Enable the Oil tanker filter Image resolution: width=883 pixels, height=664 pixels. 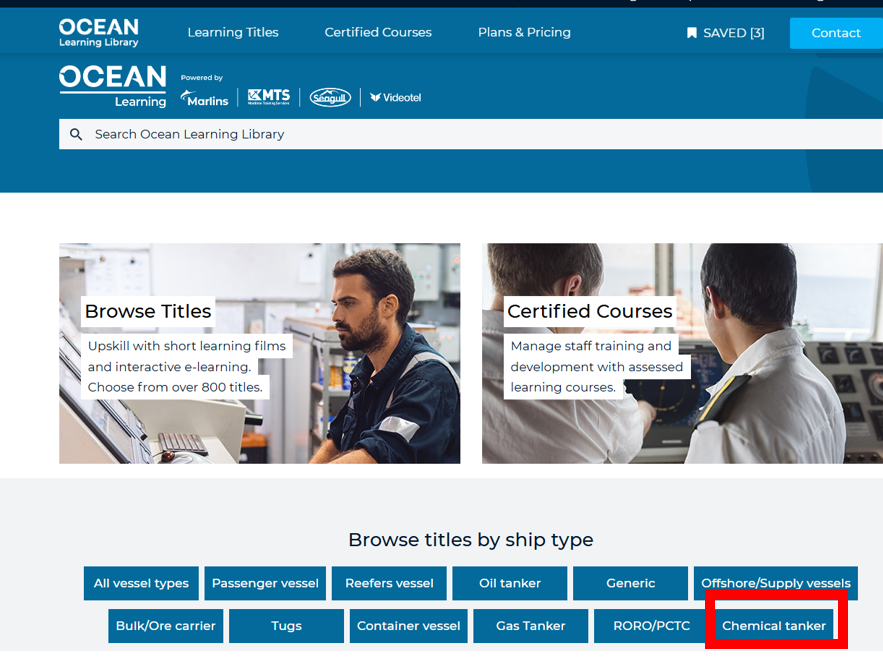click(509, 583)
